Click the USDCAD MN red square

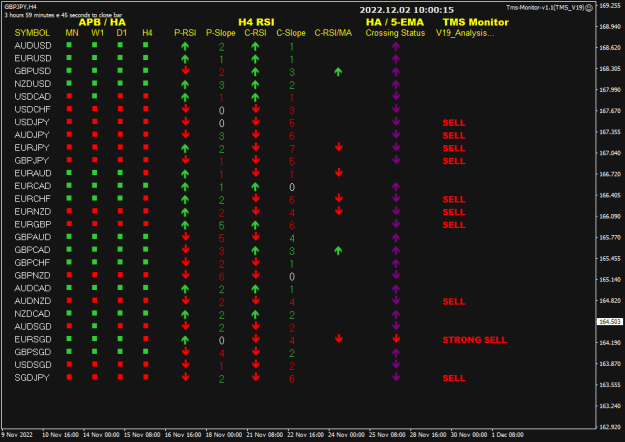[x=69, y=96]
